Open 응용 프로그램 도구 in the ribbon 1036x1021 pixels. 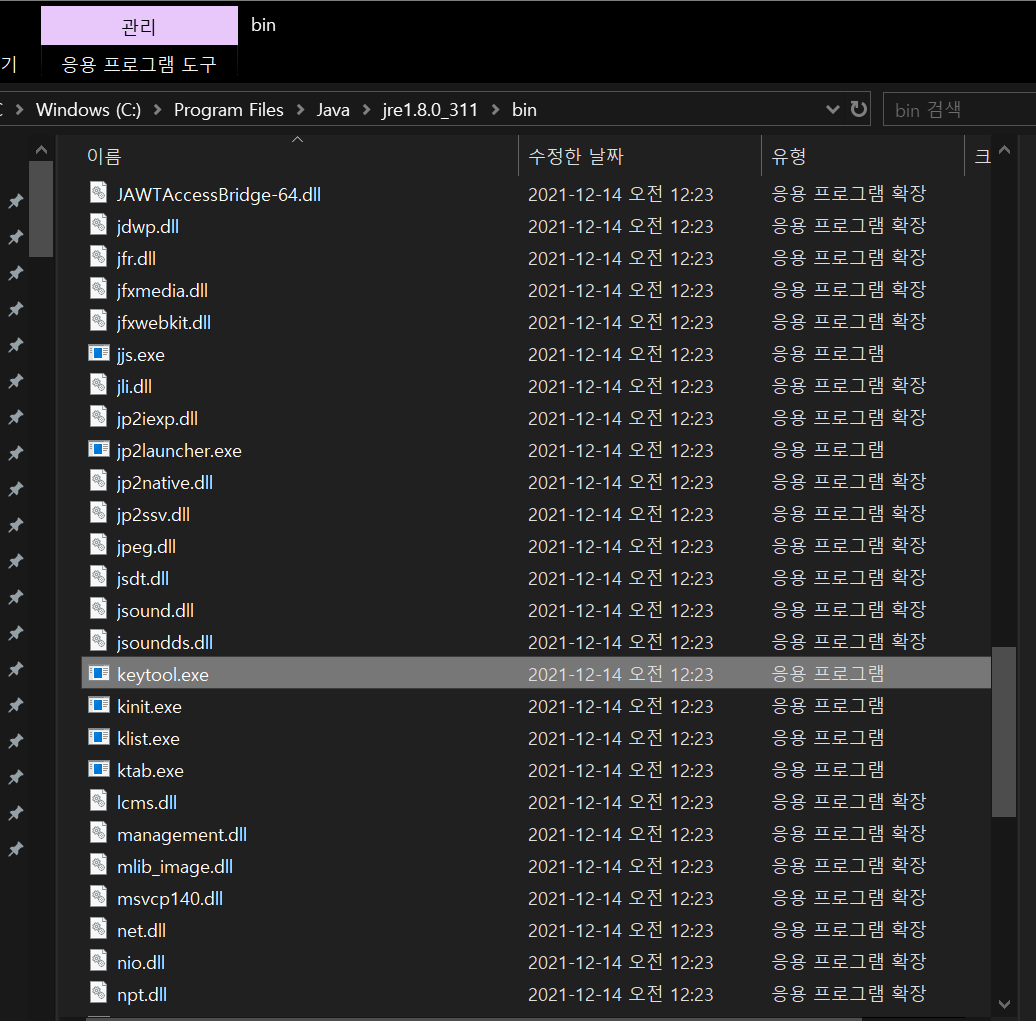(x=138, y=62)
